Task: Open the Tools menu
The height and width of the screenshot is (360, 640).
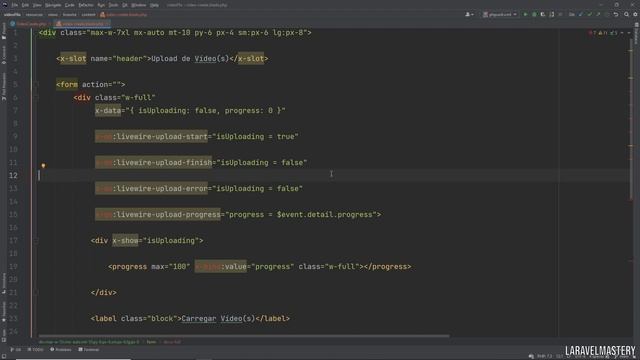Action: [x=113, y=5]
